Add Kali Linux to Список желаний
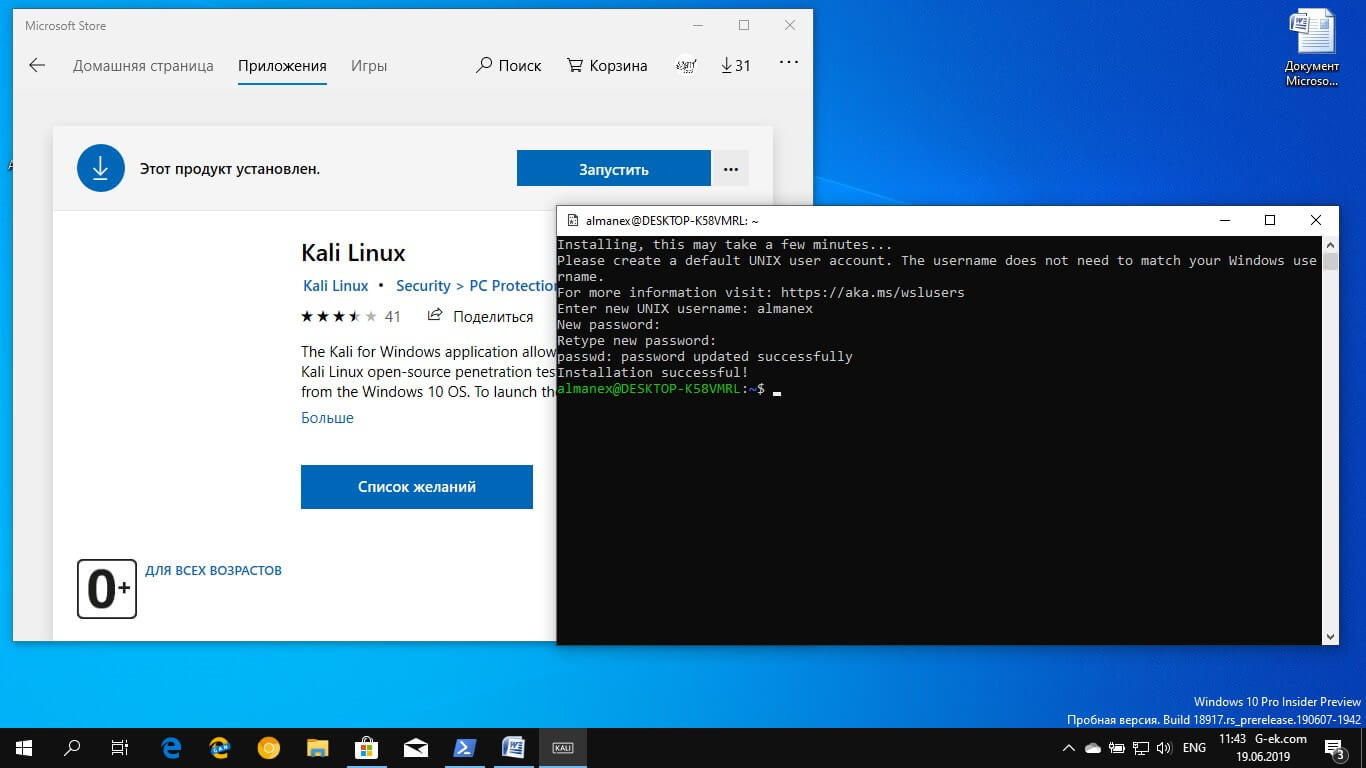Viewport: 1366px width, 768px height. click(x=417, y=487)
